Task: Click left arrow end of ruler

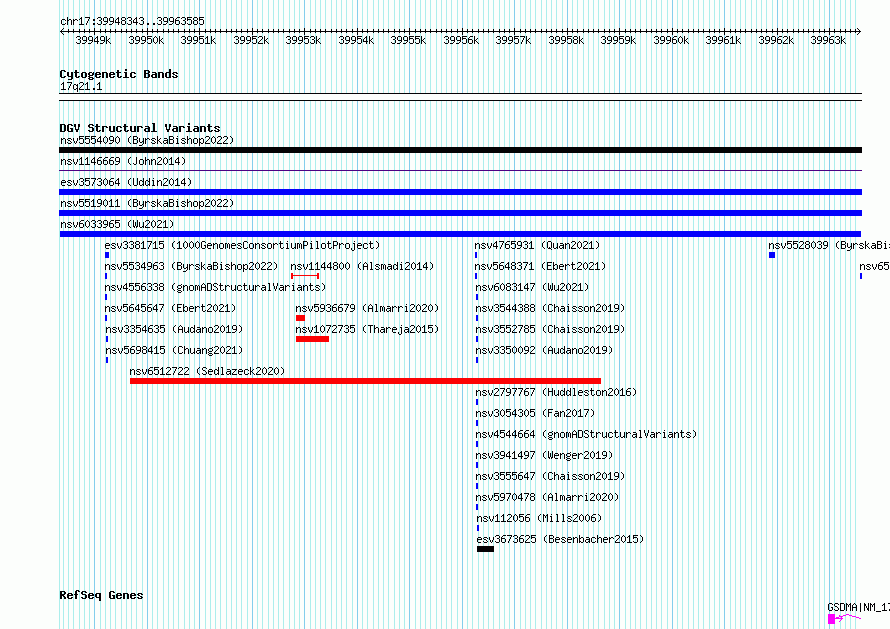Action: point(62,32)
